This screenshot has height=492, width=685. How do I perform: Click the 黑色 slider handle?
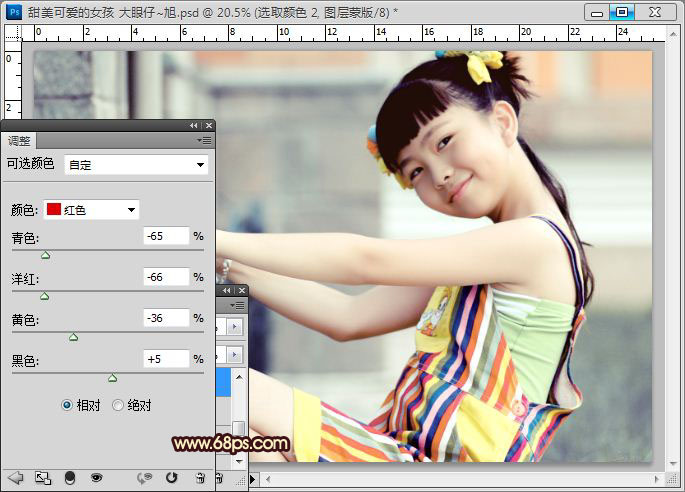point(112,377)
